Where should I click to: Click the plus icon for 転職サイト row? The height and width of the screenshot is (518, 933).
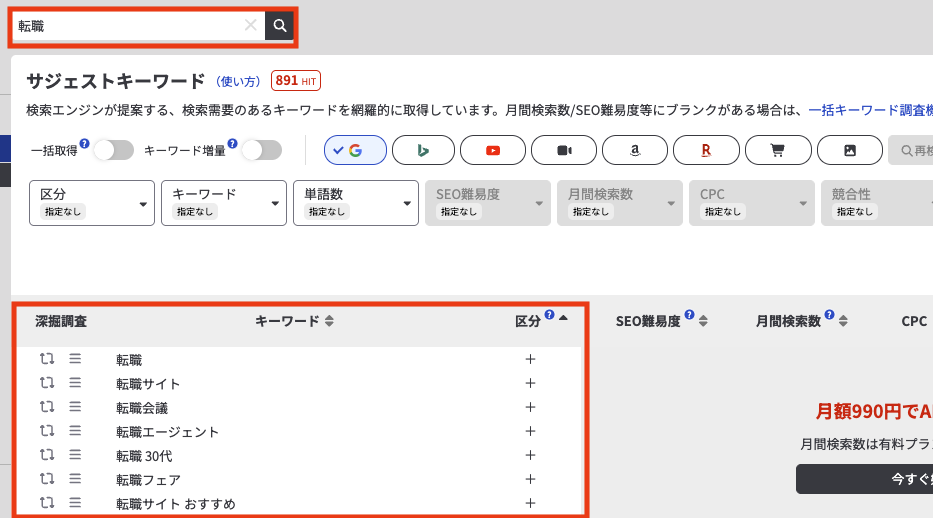pyautogui.click(x=530, y=383)
